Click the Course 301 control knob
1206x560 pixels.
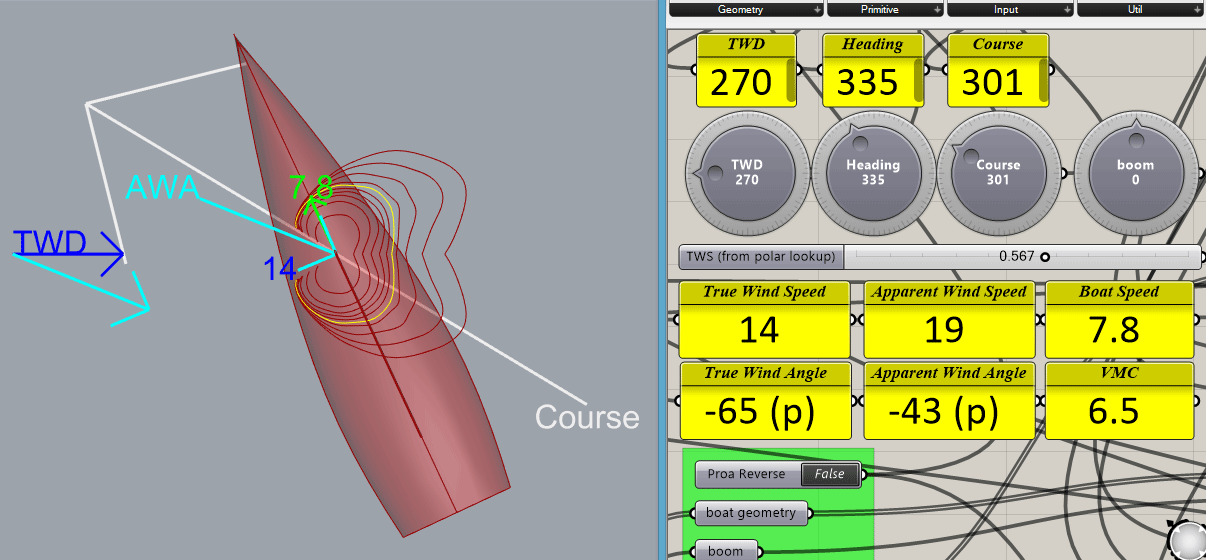[998, 172]
